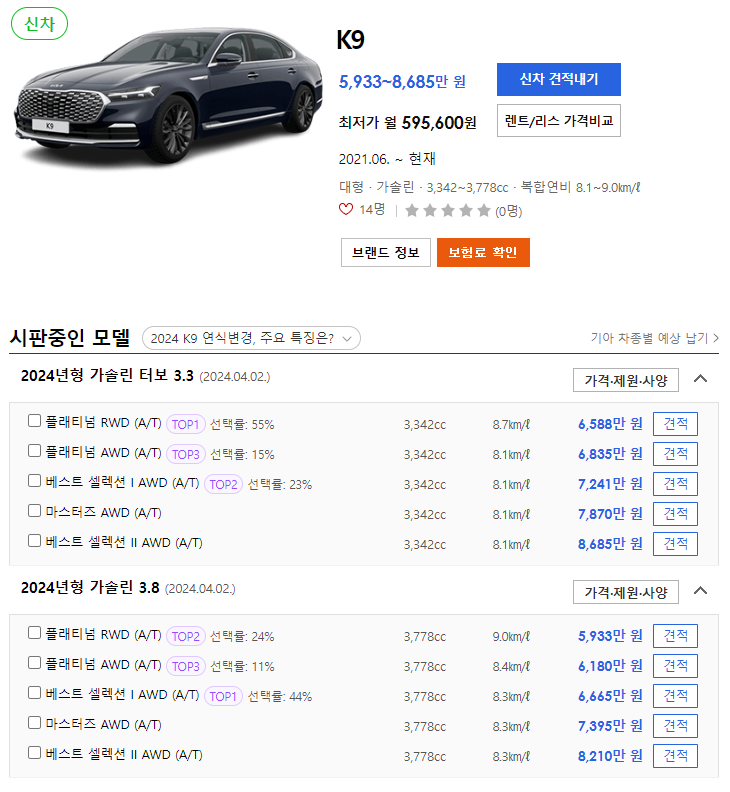The image size is (730, 792).
Task: Check 터보 3.3 베스트 셀렉션 I AWD checkbox
Action: click(34, 481)
